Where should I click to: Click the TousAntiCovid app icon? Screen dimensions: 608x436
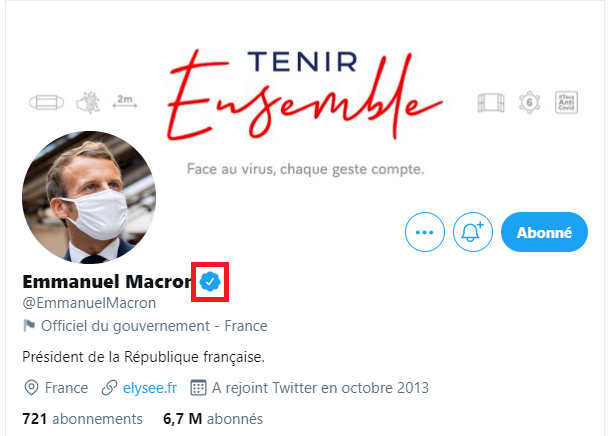coord(567,103)
